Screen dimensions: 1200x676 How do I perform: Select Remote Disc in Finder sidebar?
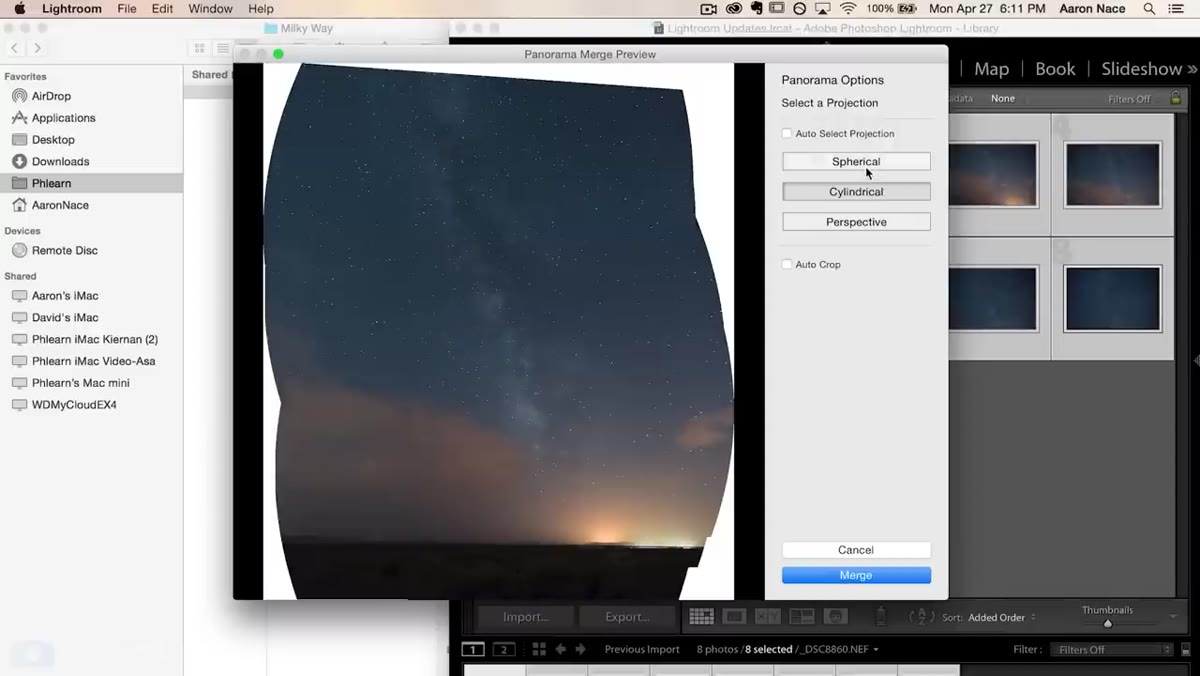[65, 250]
